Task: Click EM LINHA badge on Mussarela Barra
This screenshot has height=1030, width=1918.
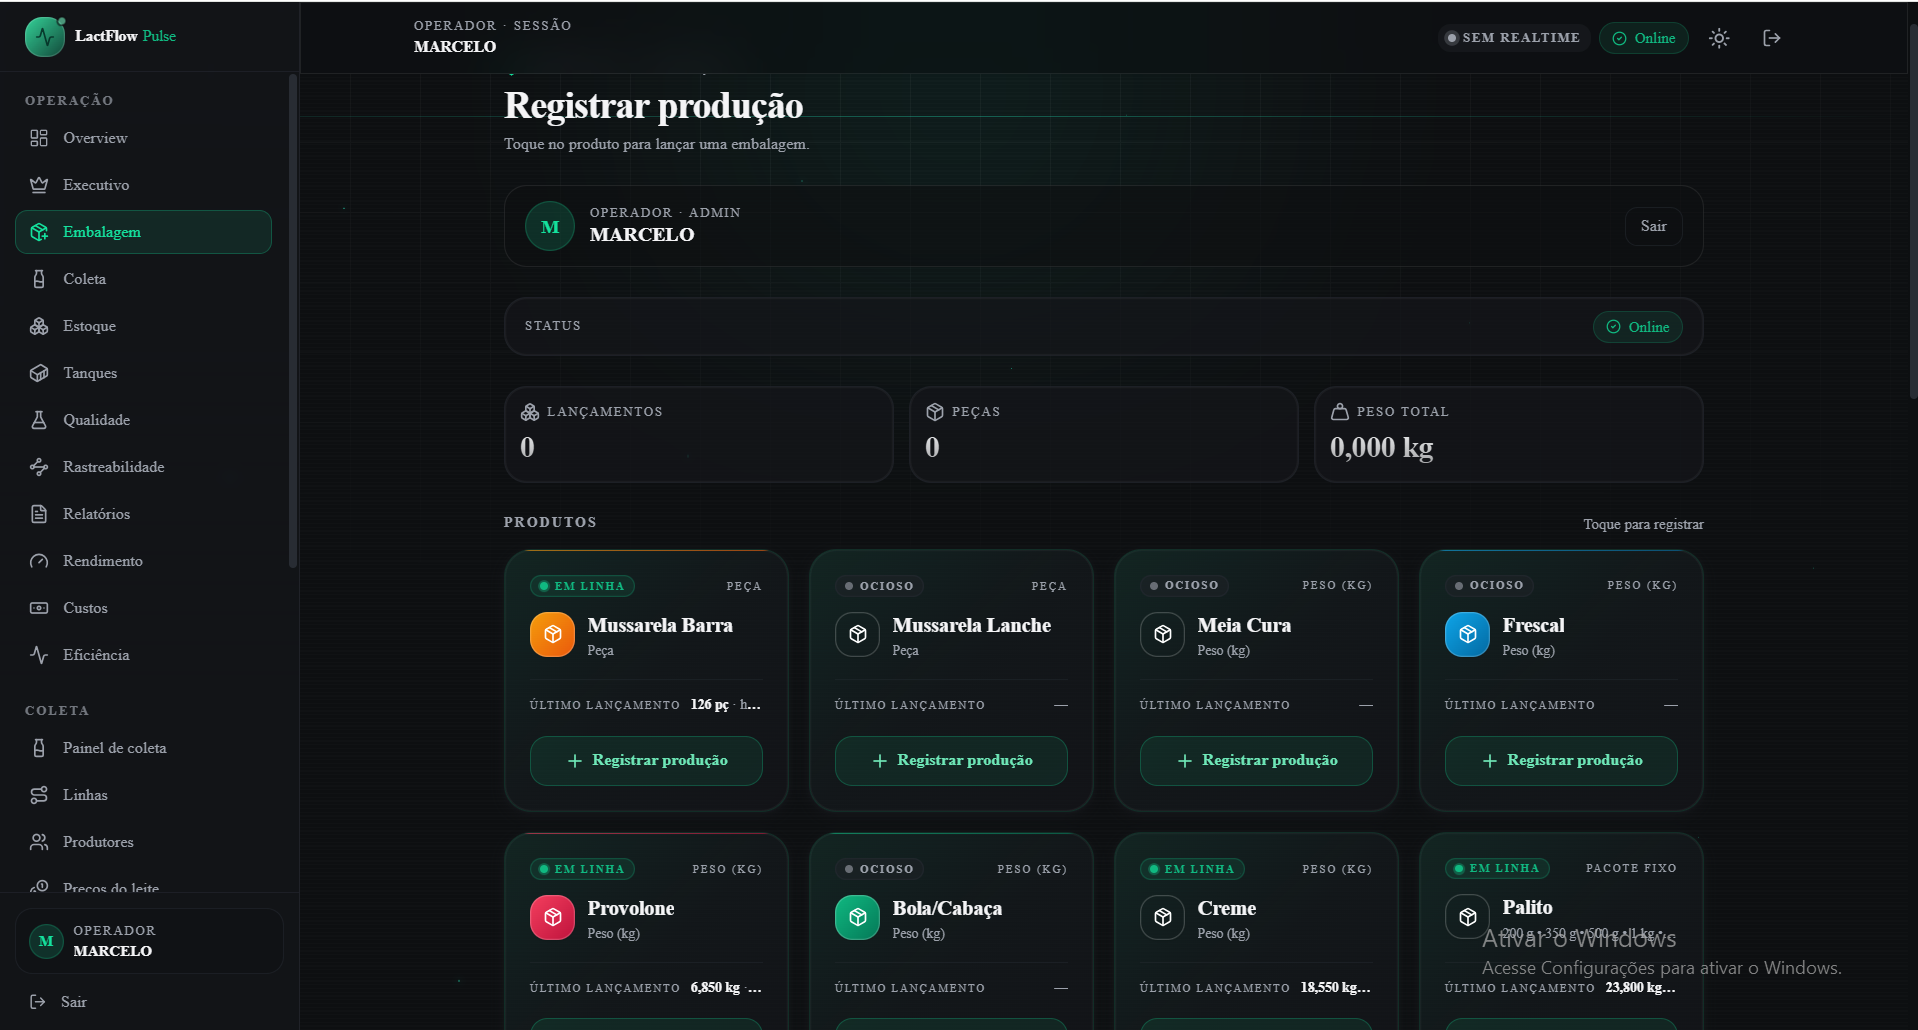Action: [x=582, y=586]
